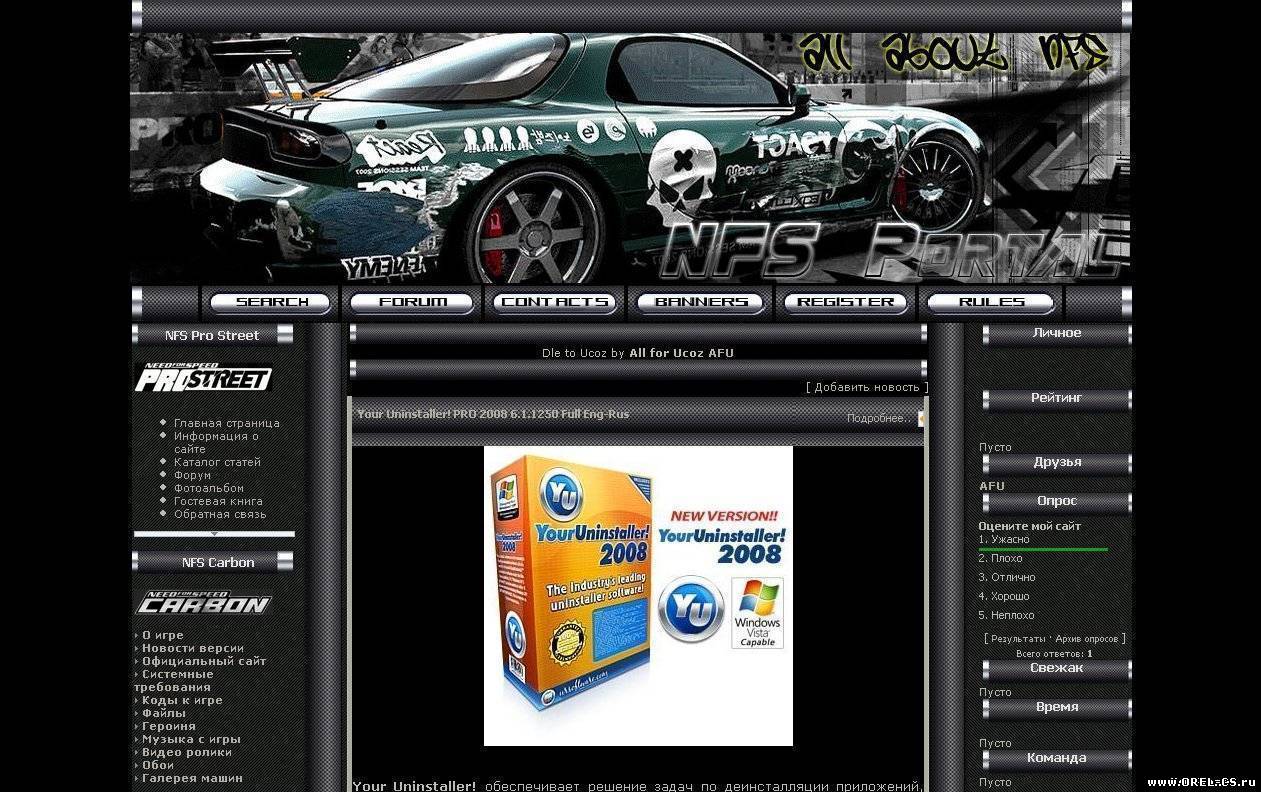Open the Коды к игре link

click(182, 700)
